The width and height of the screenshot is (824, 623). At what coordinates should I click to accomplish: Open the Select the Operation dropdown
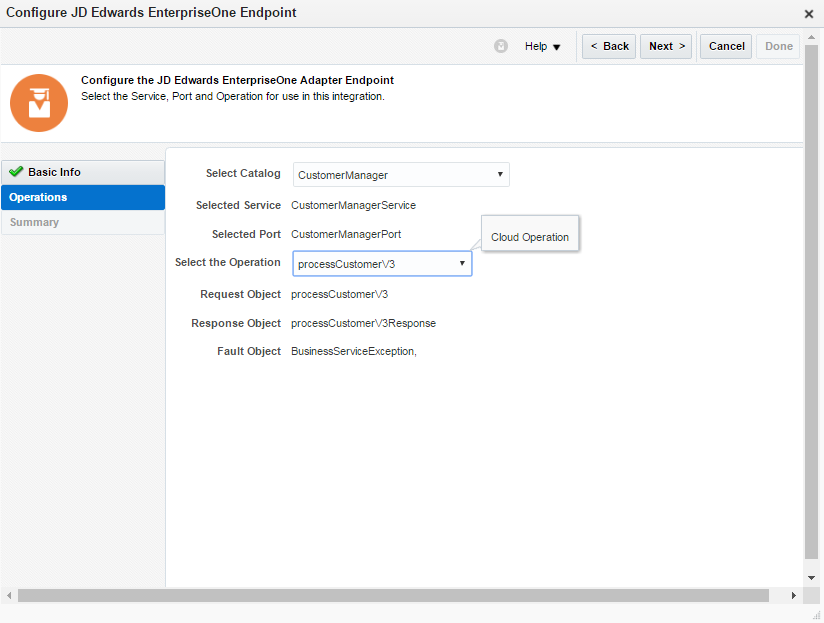(382, 264)
